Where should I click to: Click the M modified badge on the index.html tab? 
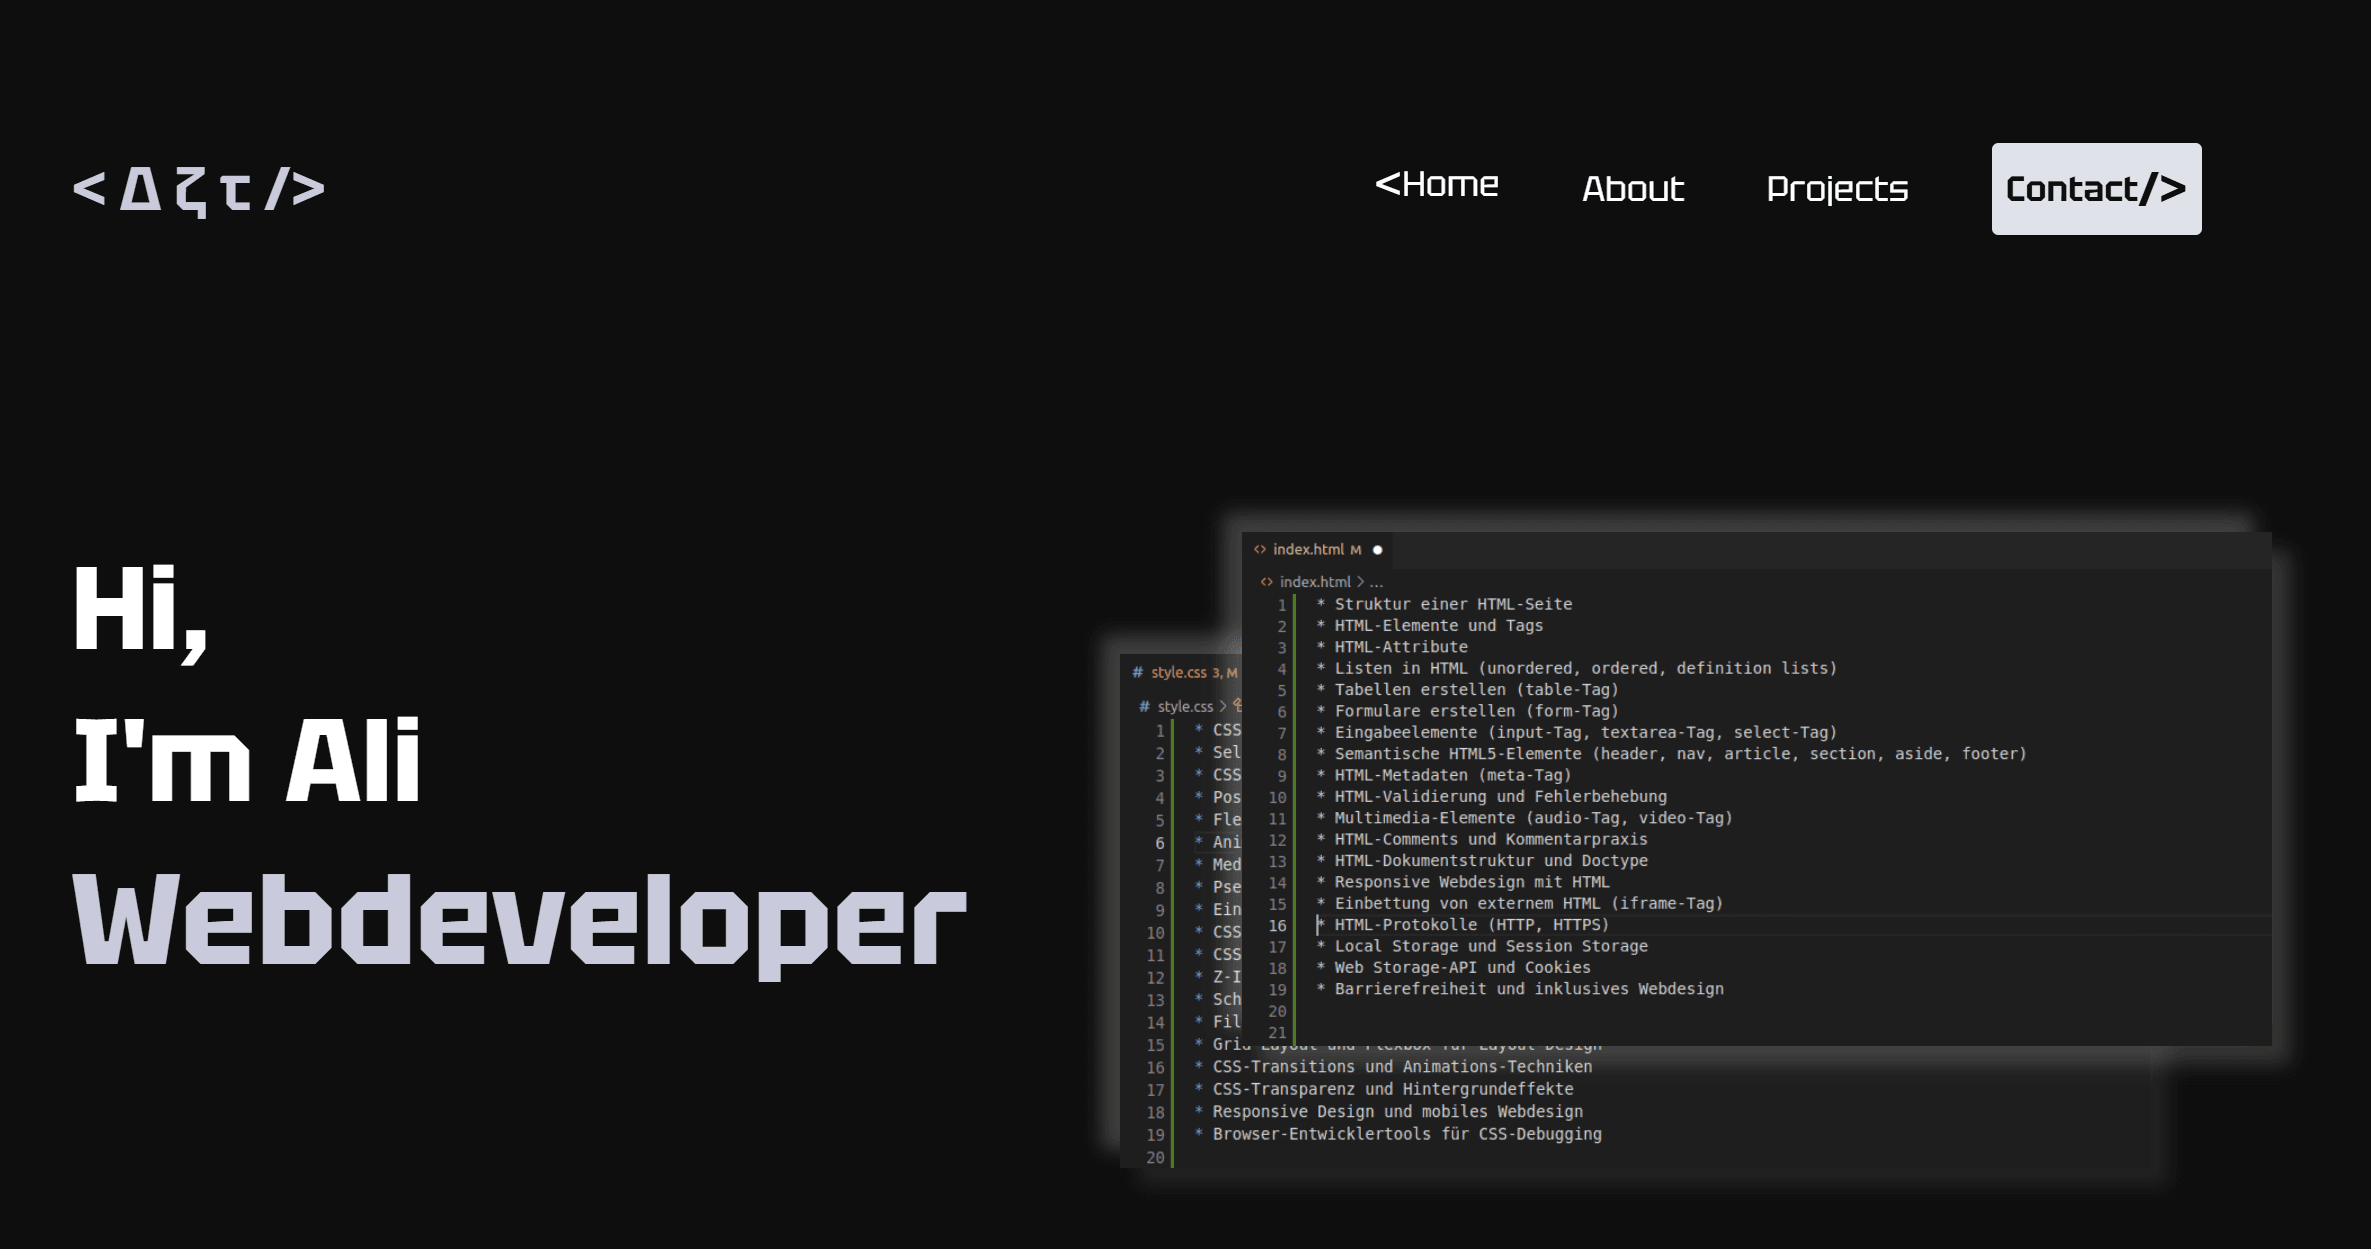(x=1354, y=550)
